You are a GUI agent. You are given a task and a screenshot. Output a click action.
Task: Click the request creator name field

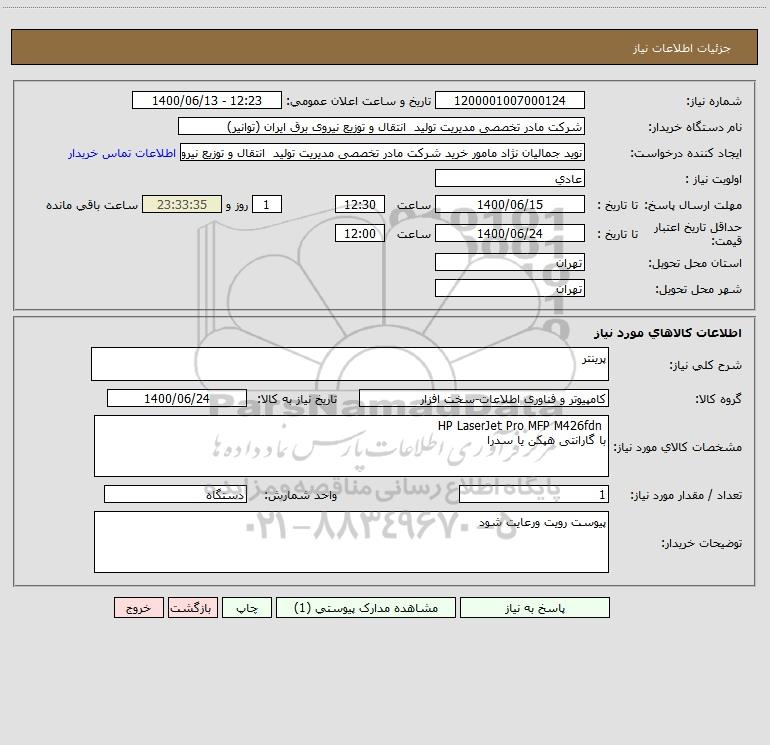[x=383, y=153]
